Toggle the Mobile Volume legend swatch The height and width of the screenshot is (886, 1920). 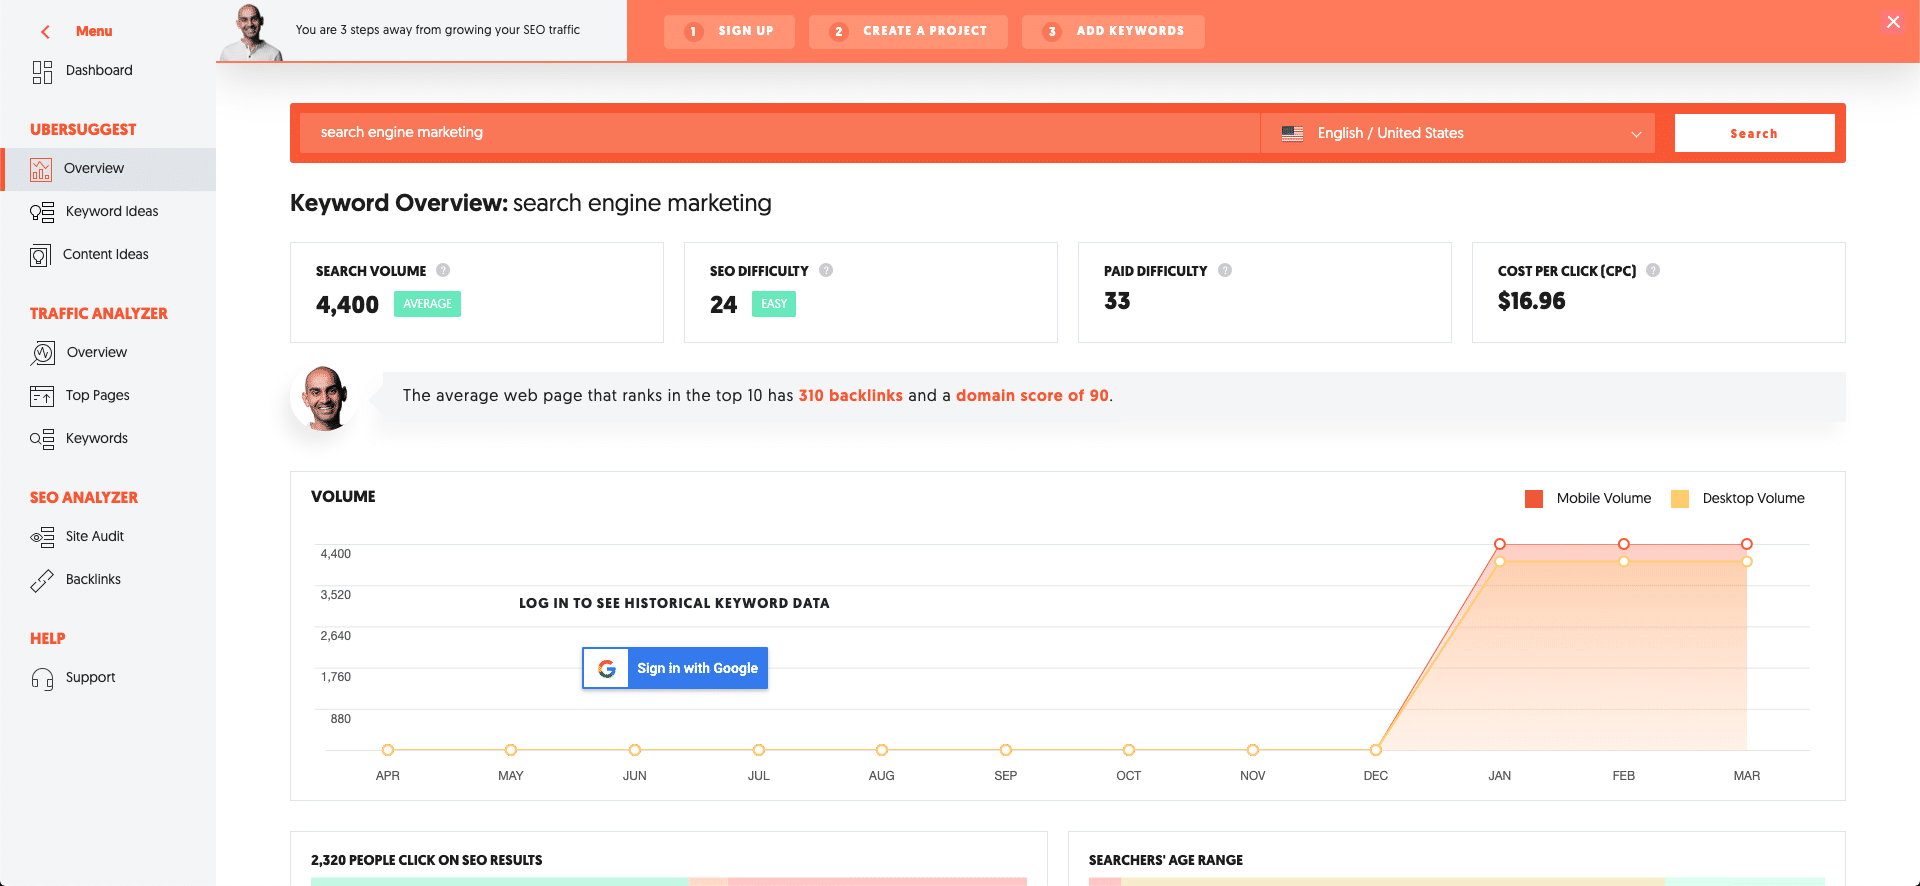point(1534,499)
